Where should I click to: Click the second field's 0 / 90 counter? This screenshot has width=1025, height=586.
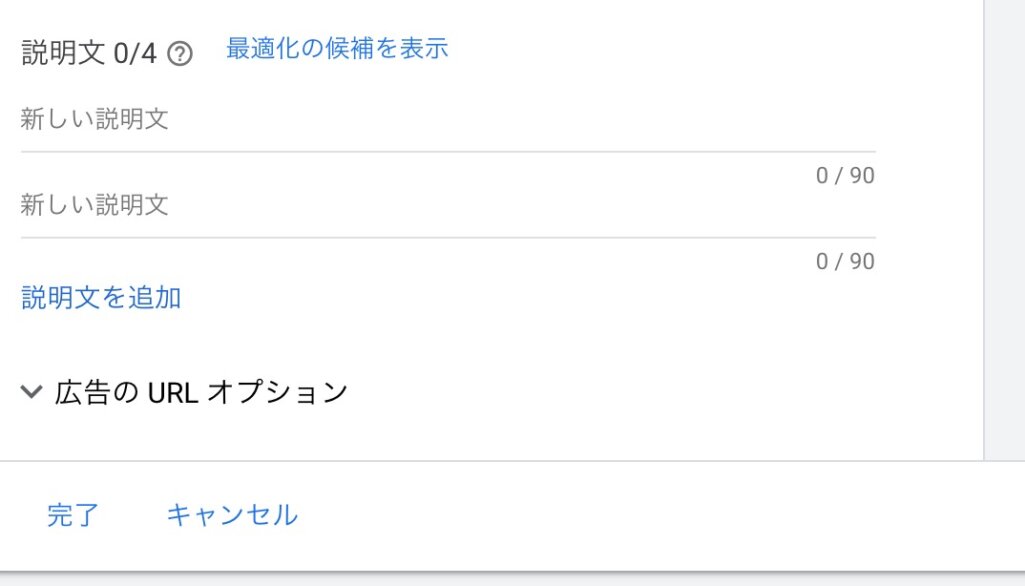pos(845,262)
